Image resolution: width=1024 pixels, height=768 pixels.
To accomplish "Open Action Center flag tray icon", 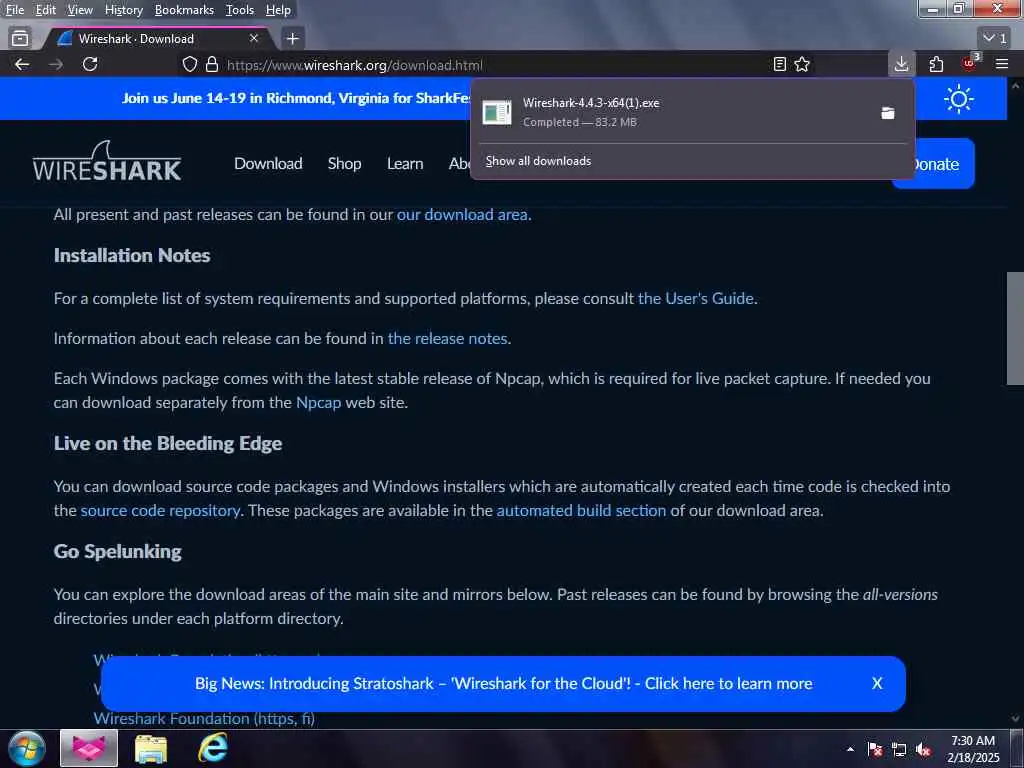I will pos(874,750).
